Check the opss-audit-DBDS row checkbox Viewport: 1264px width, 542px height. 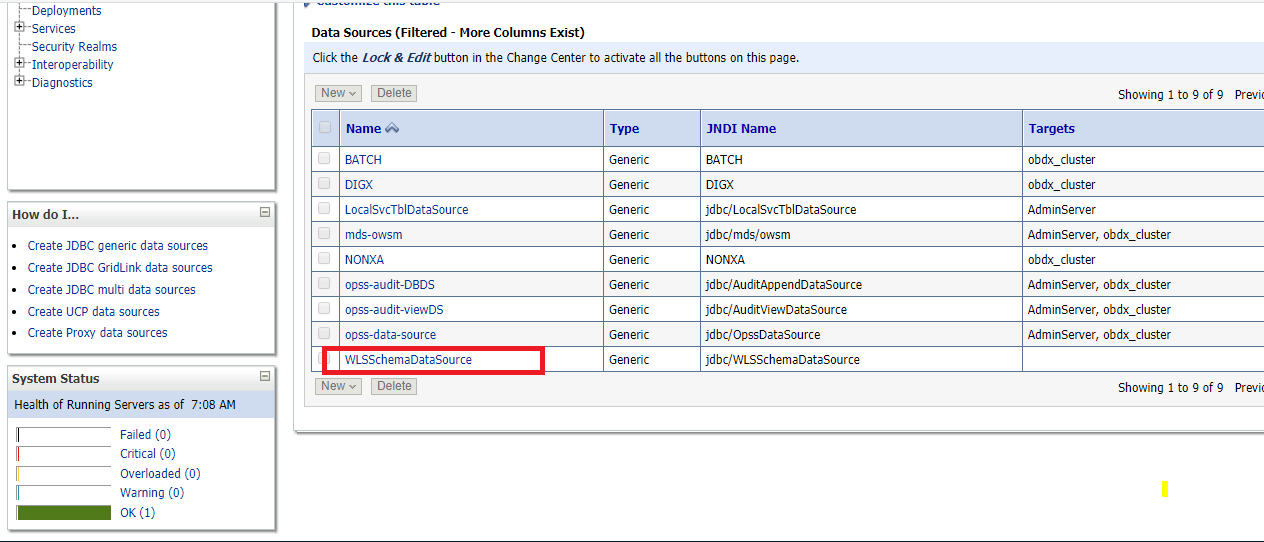click(324, 283)
